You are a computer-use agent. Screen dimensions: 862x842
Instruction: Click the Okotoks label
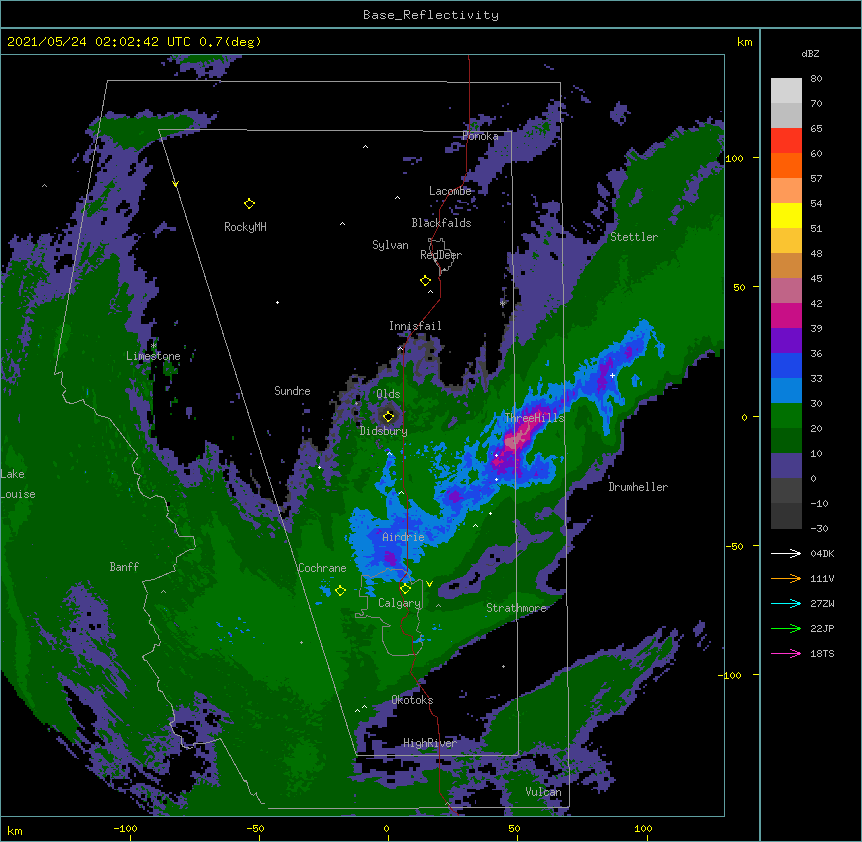tap(412, 700)
